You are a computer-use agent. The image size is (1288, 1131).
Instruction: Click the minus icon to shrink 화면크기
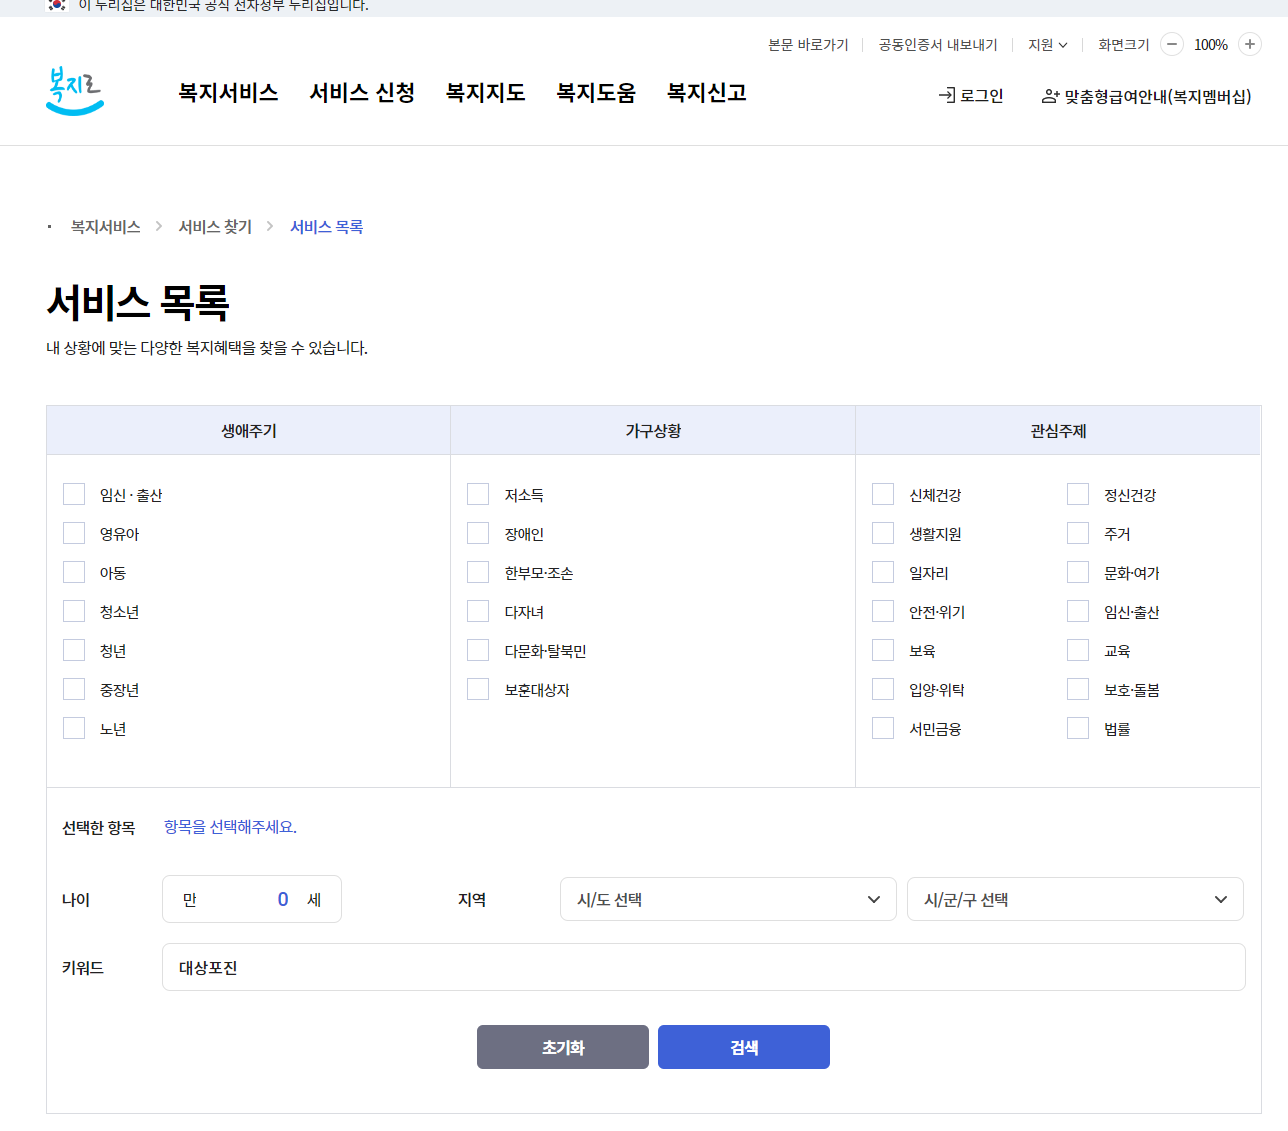tap(1171, 45)
